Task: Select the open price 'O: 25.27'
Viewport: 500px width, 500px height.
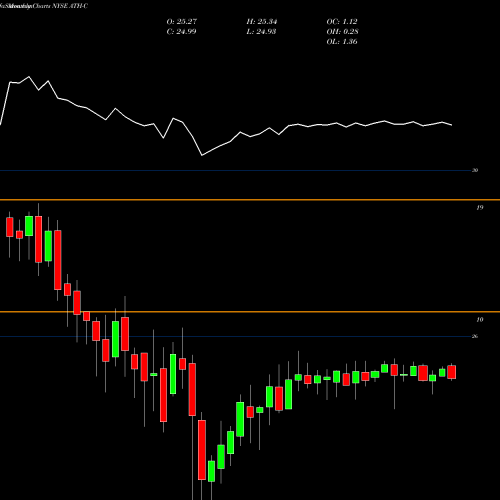Action: (182, 22)
